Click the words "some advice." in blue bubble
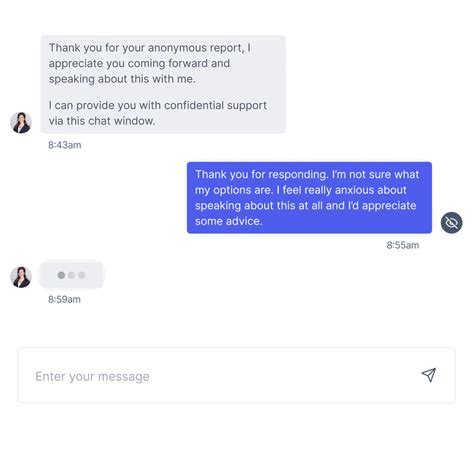The height and width of the screenshot is (474, 474). tap(229, 221)
